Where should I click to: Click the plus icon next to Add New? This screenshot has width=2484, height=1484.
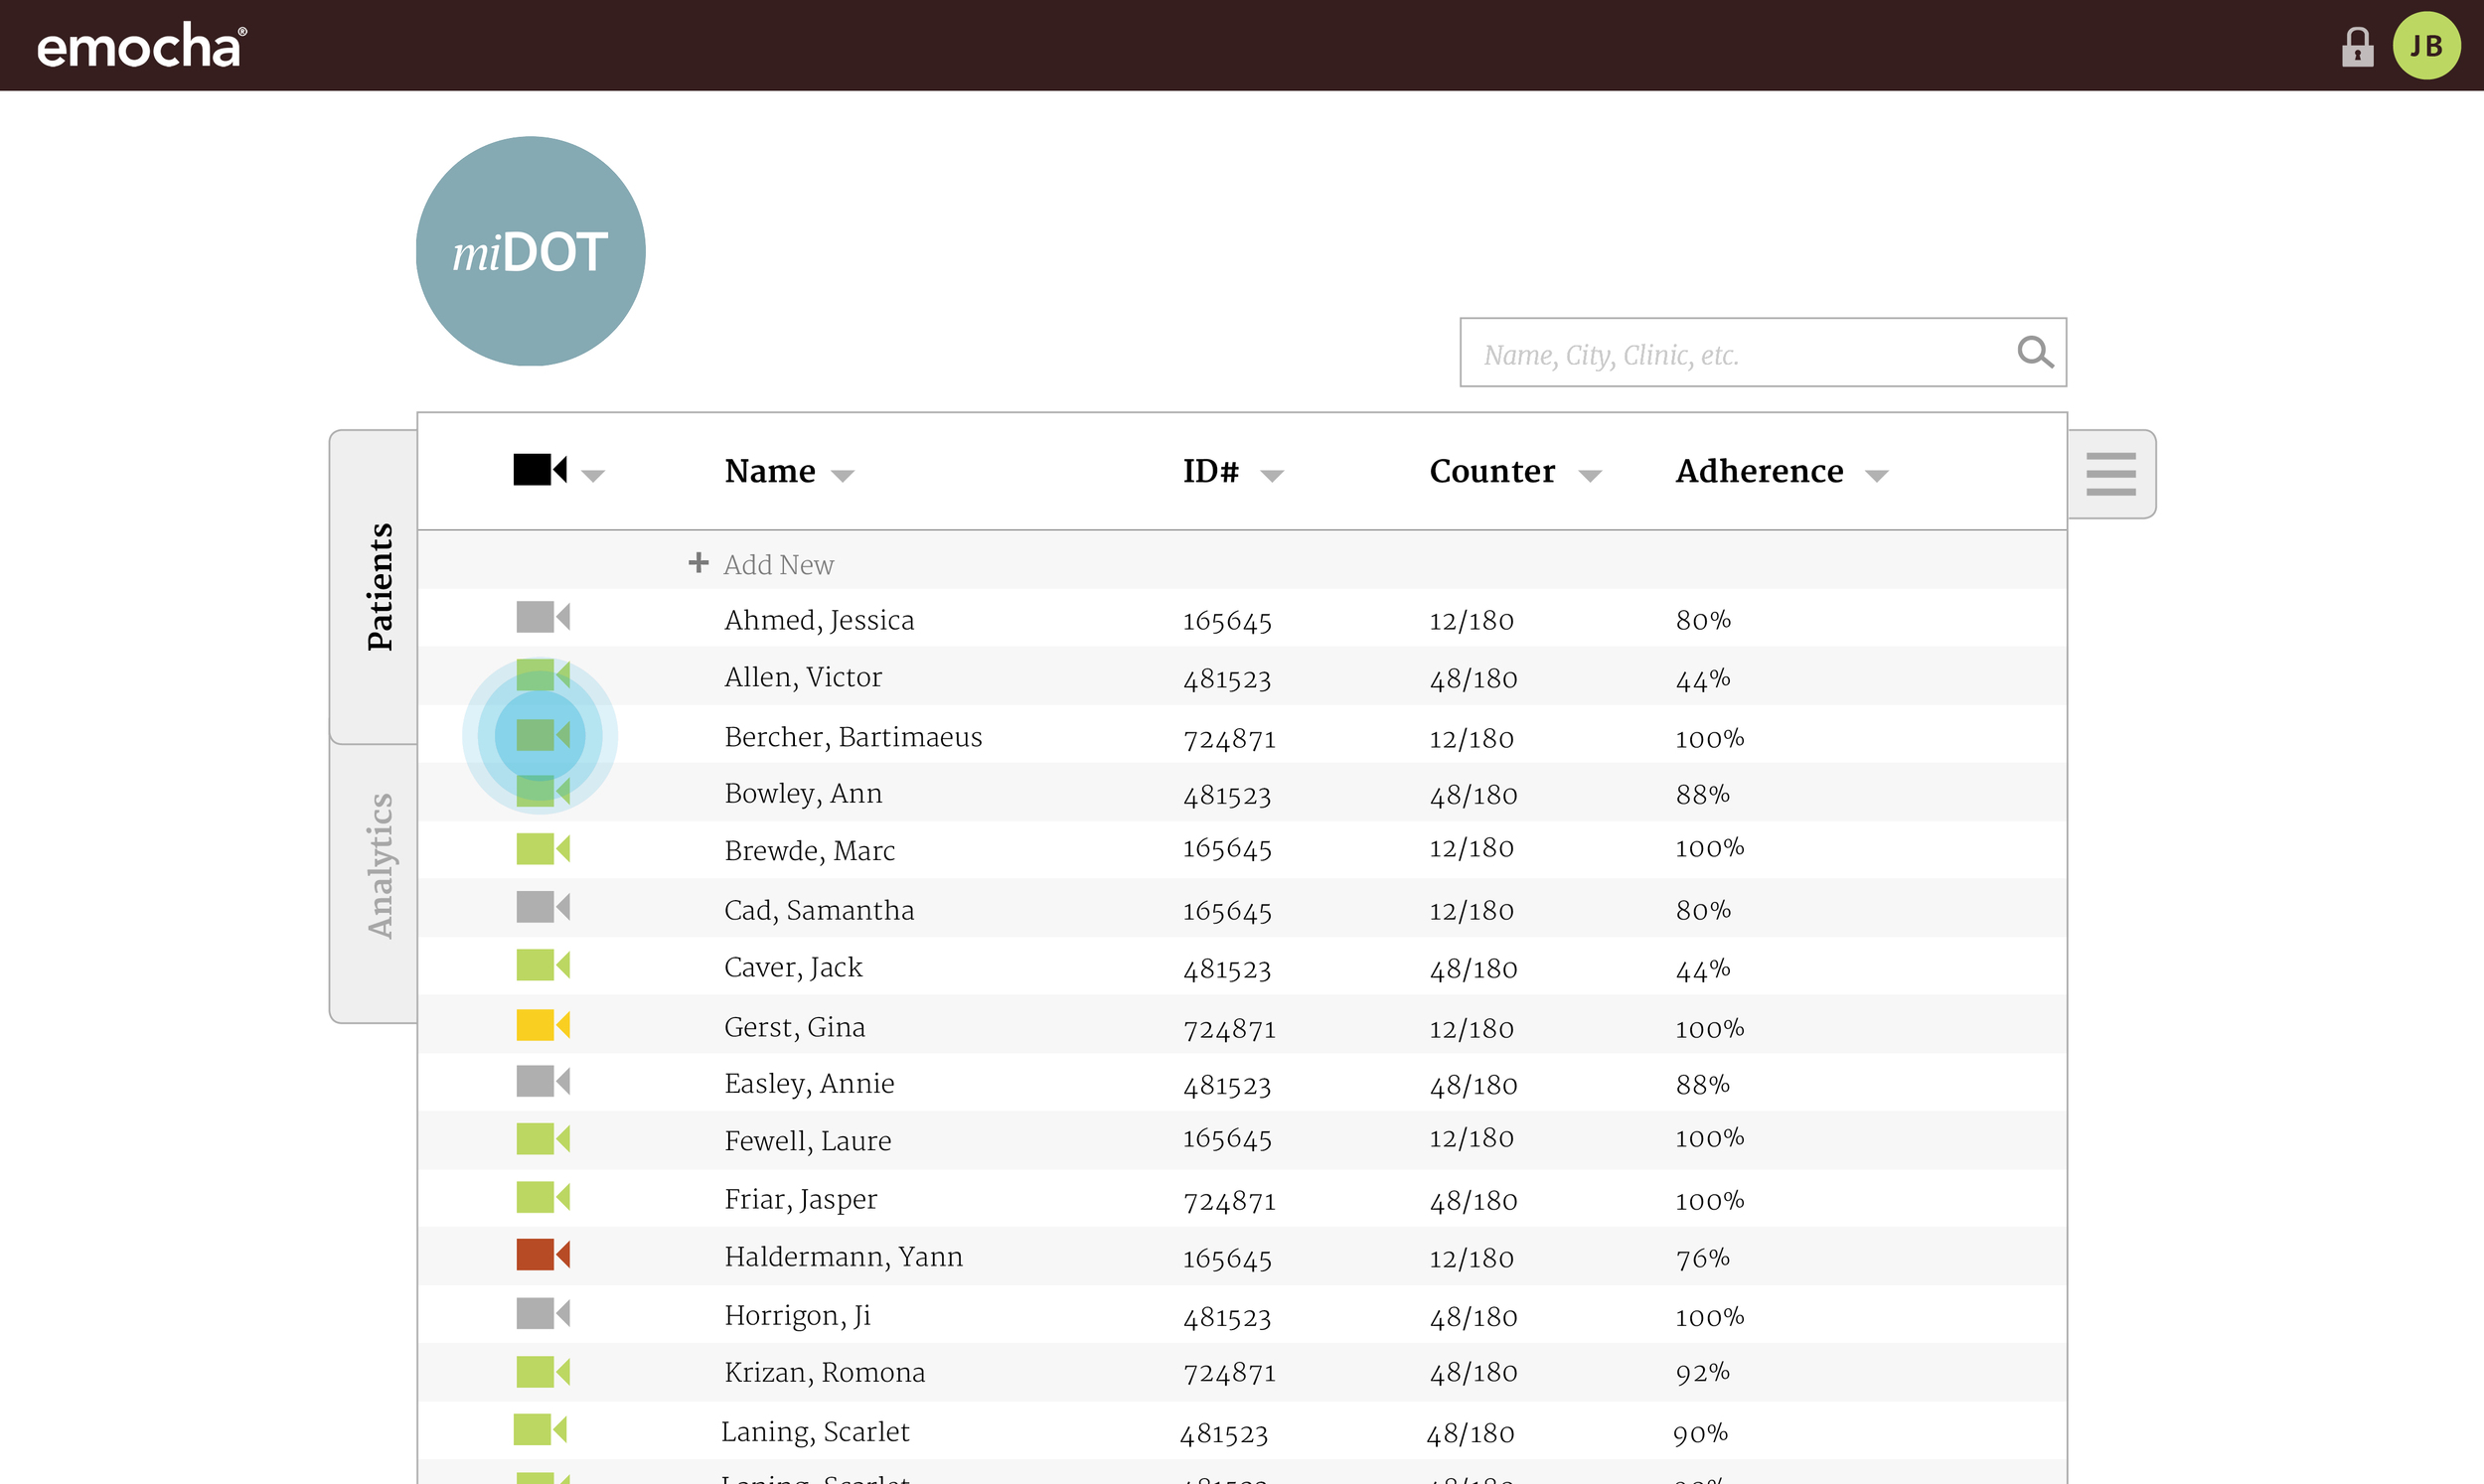click(698, 563)
